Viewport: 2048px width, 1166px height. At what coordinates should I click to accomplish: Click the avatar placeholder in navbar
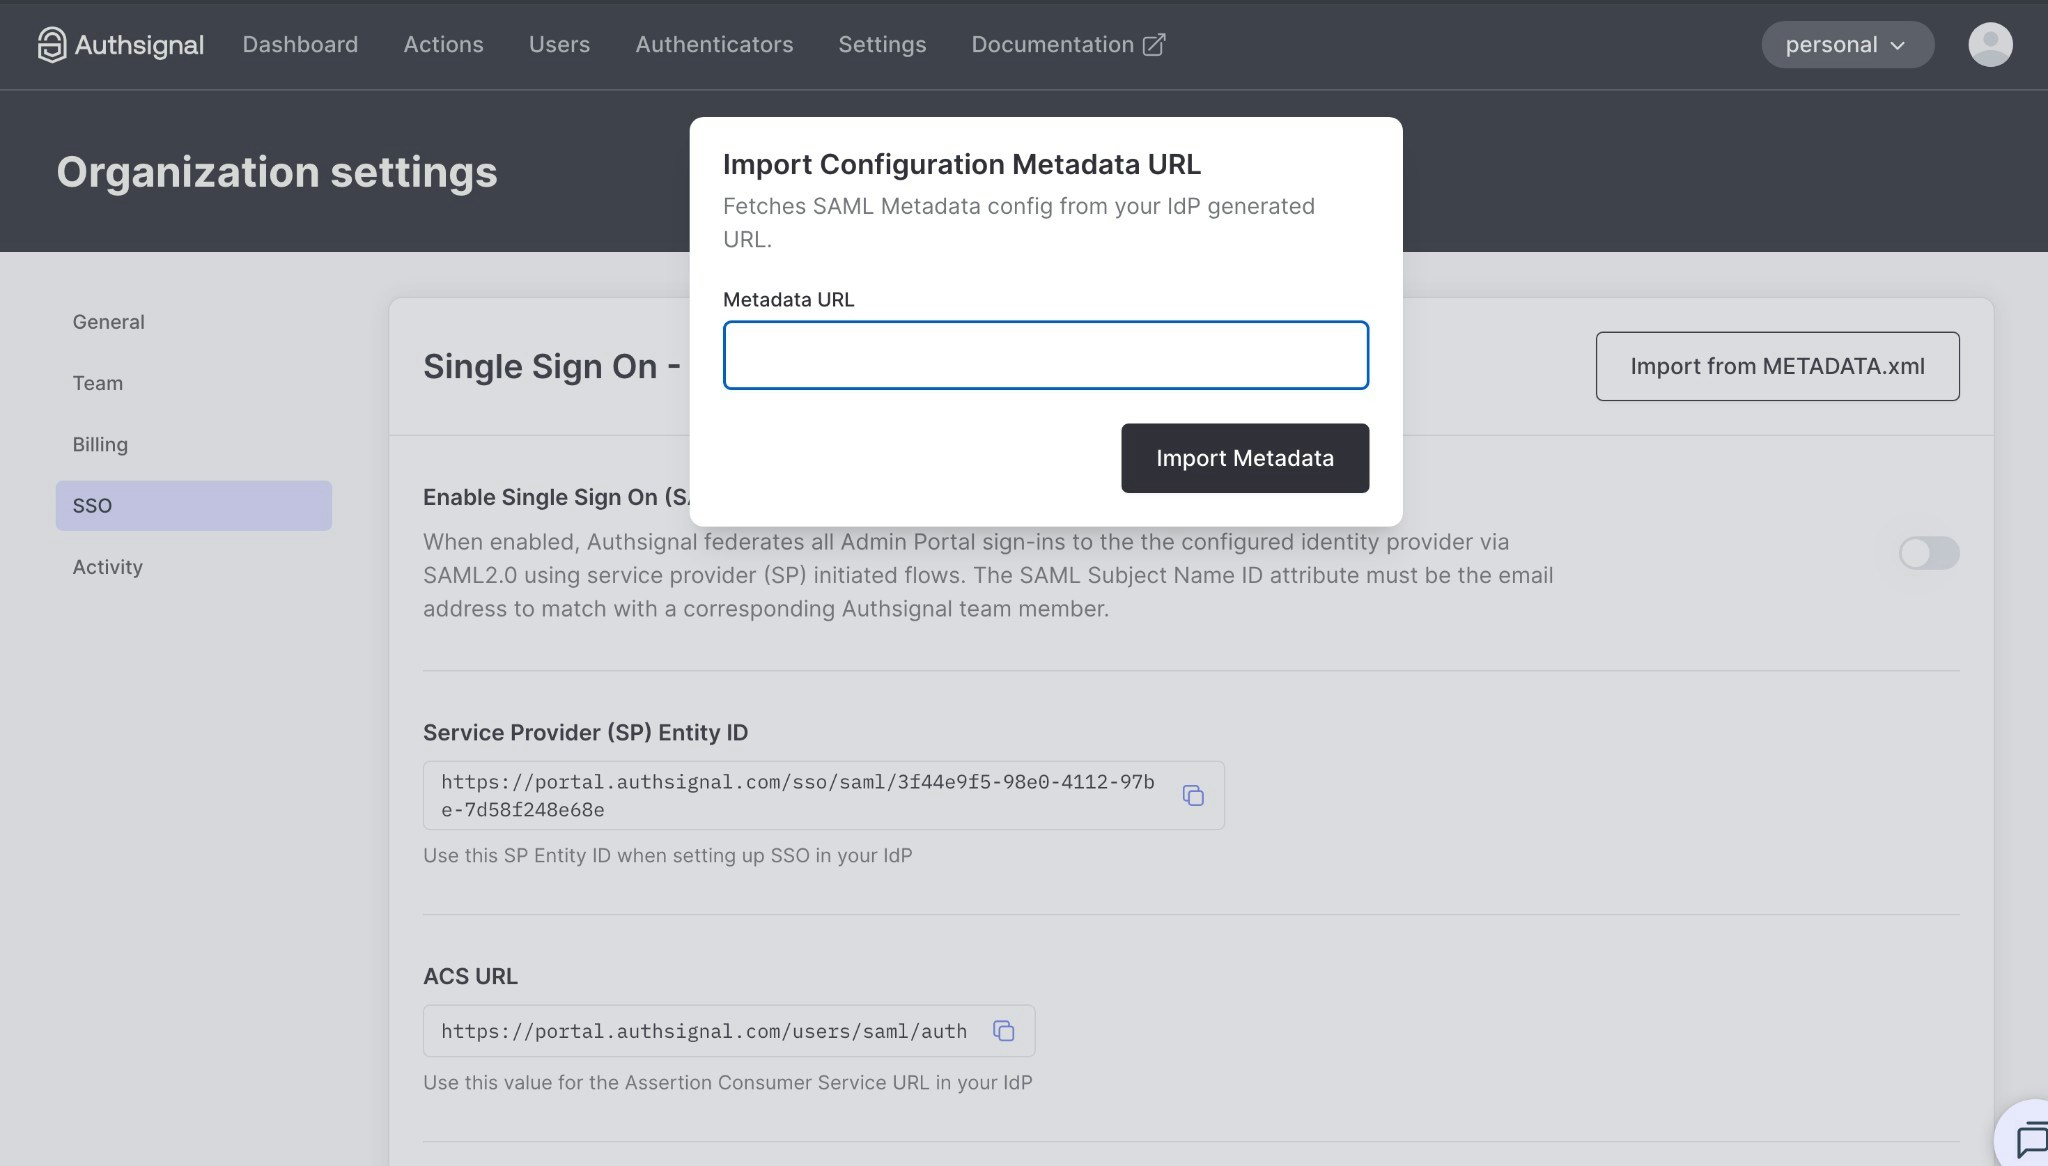click(1989, 44)
